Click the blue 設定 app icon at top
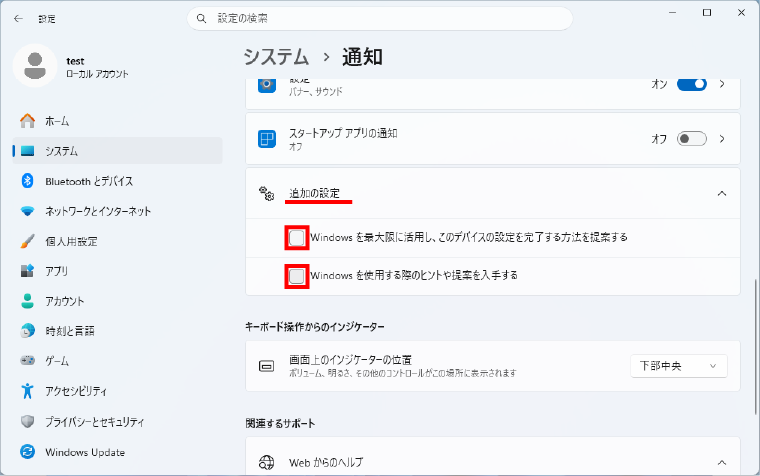Viewport: 760px width, 476px height. tap(267, 85)
